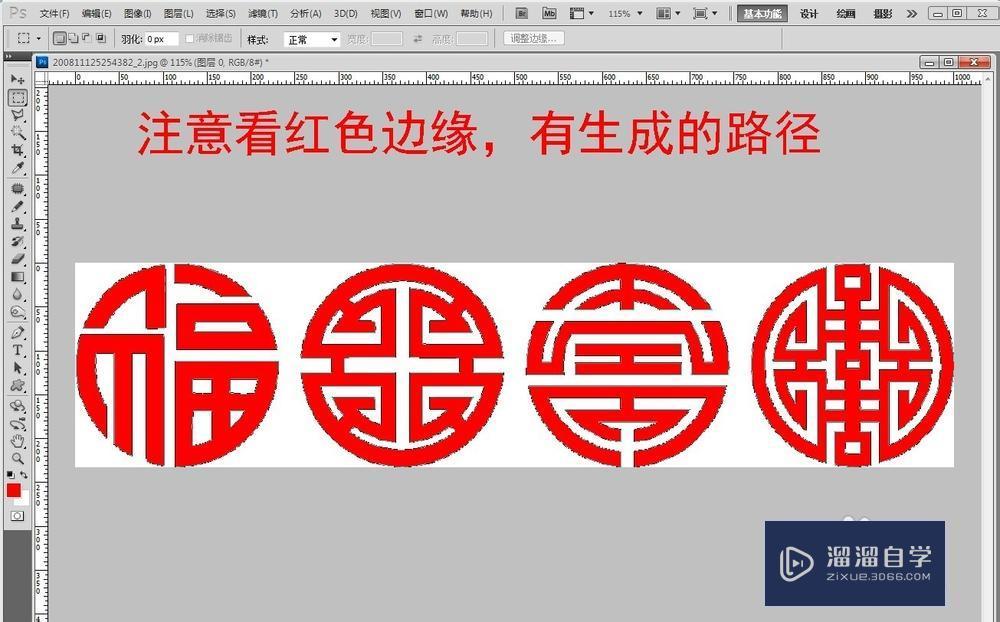Select the Spot Healing Brush tool
Viewport: 1000px width, 622px height.
tap(17, 189)
